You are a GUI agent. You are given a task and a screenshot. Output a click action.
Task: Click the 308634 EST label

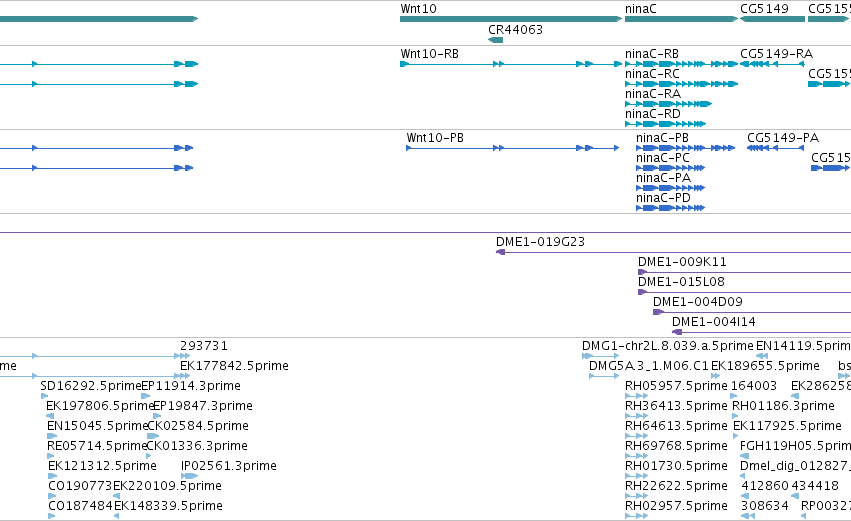pos(765,506)
